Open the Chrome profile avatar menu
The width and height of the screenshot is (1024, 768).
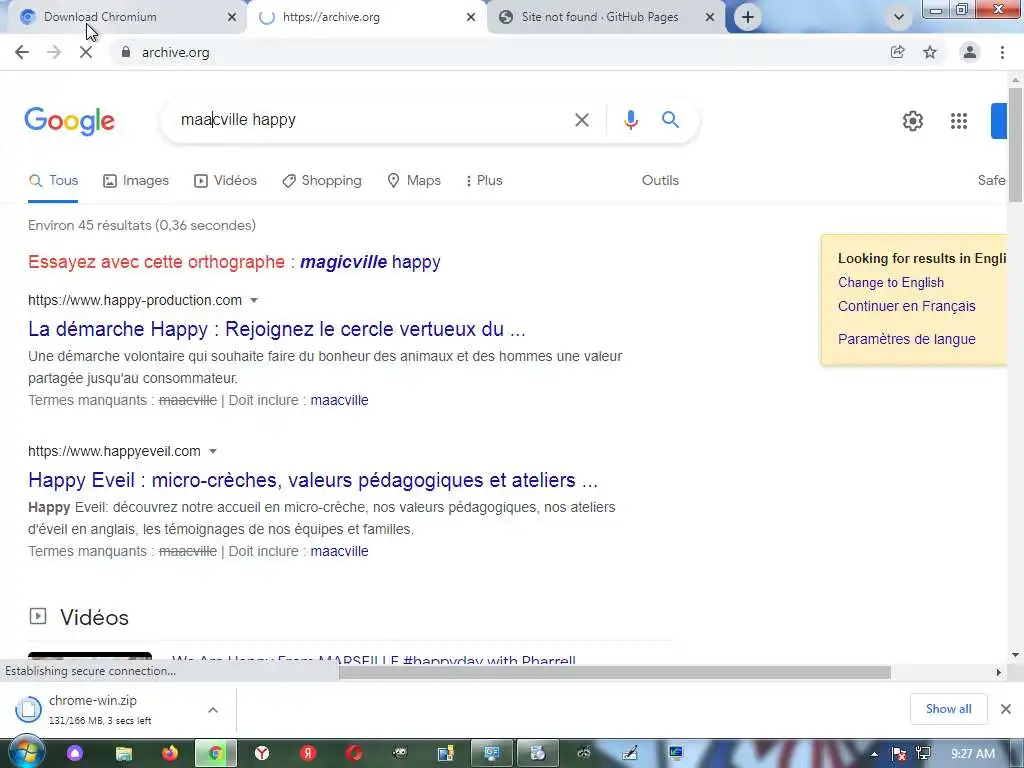pos(970,52)
